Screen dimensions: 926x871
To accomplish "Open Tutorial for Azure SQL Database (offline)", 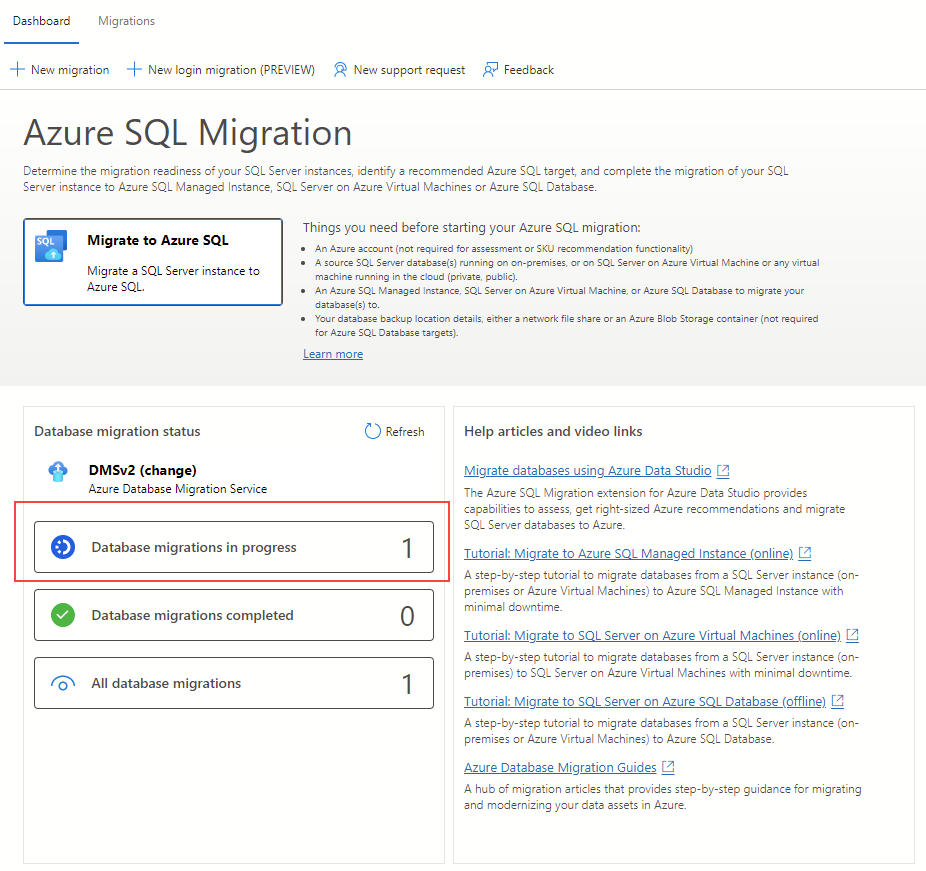I will tap(645, 702).
